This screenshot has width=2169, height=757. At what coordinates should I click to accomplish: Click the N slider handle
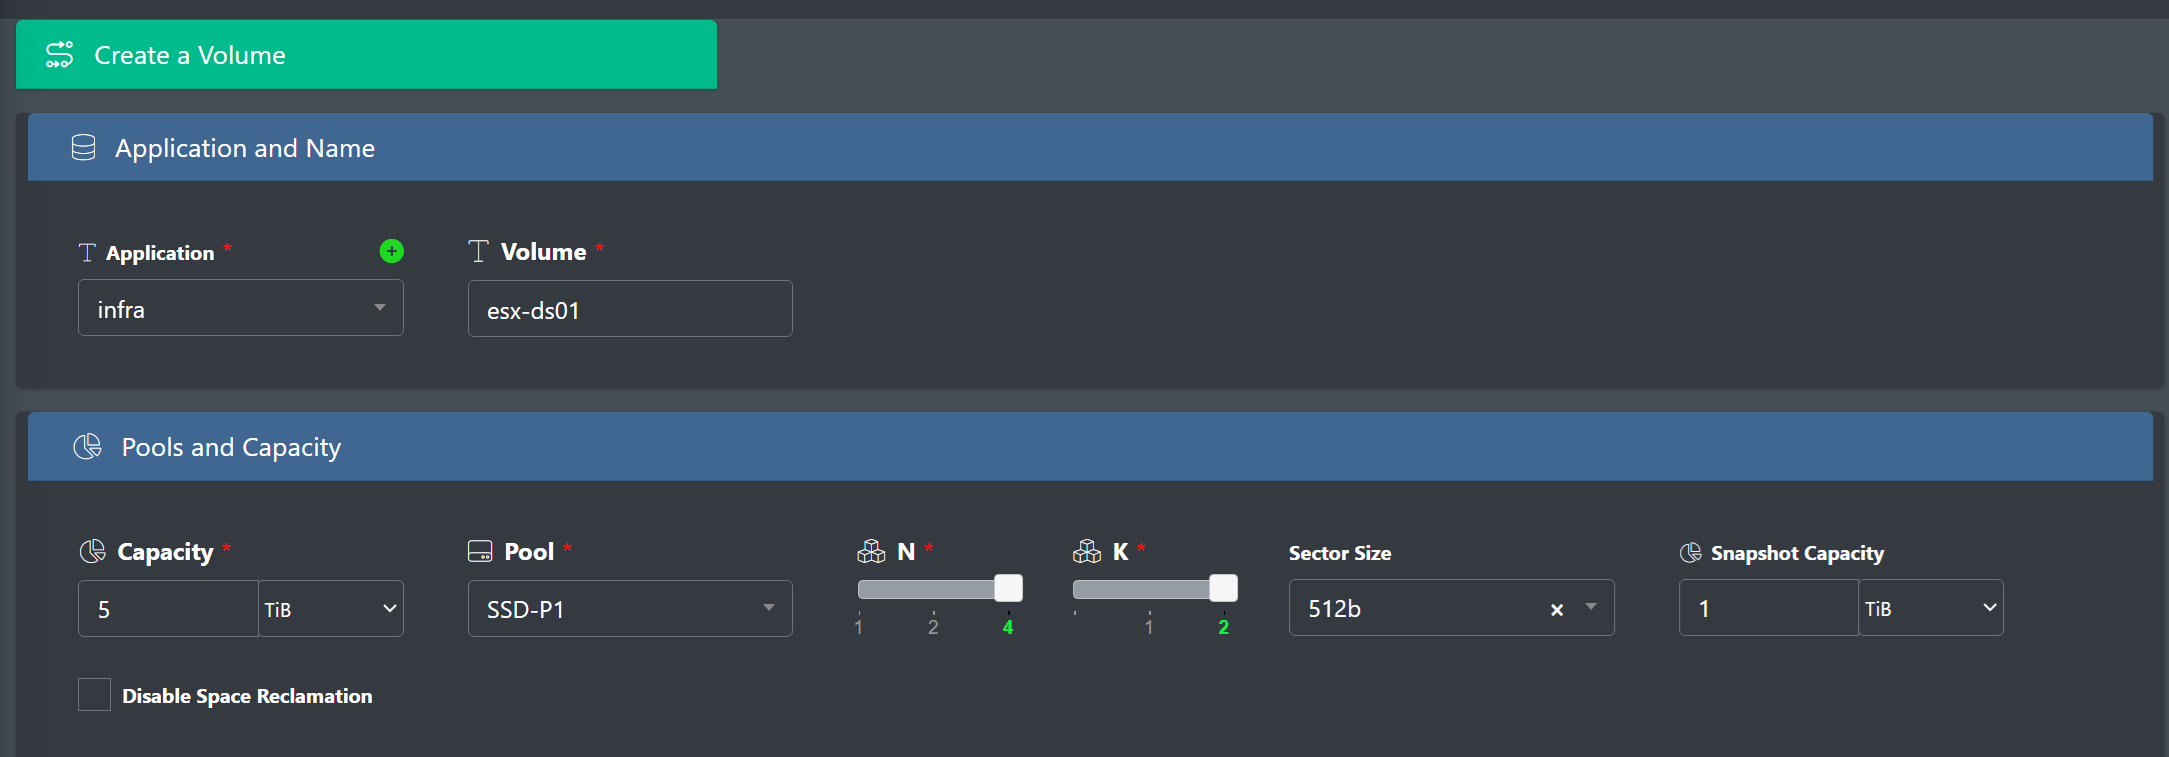pyautogui.click(x=1009, y=588)
